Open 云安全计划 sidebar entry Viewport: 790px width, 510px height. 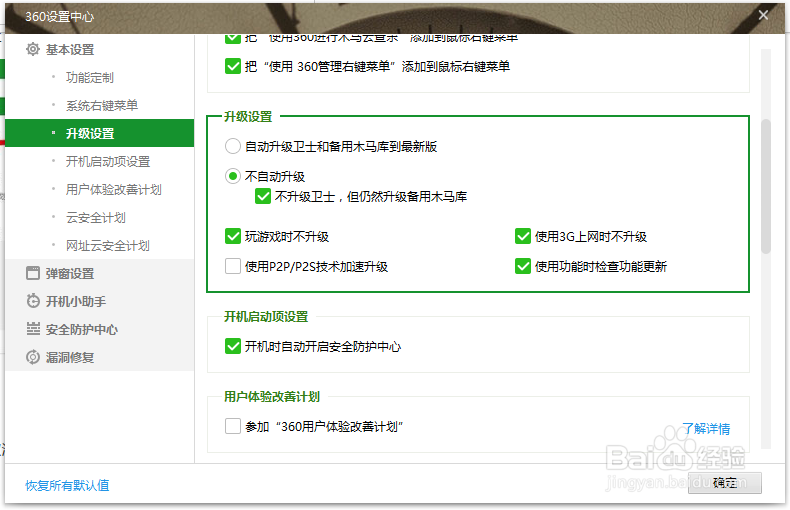click(x=95, y=218)
